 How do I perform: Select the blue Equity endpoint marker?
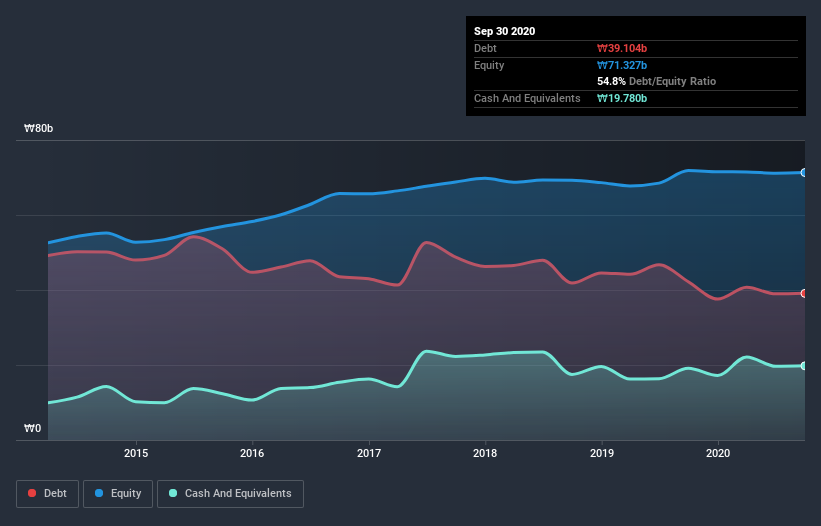click(x=804, y=173)
